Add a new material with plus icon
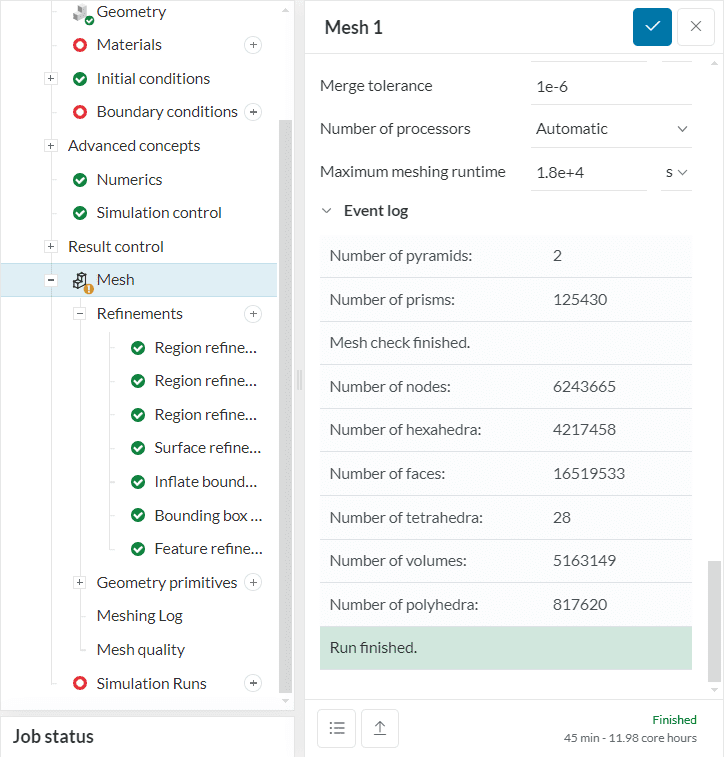The width and height of the screenshot is (724, 757). pyautogui.click(x=253, y=45)
